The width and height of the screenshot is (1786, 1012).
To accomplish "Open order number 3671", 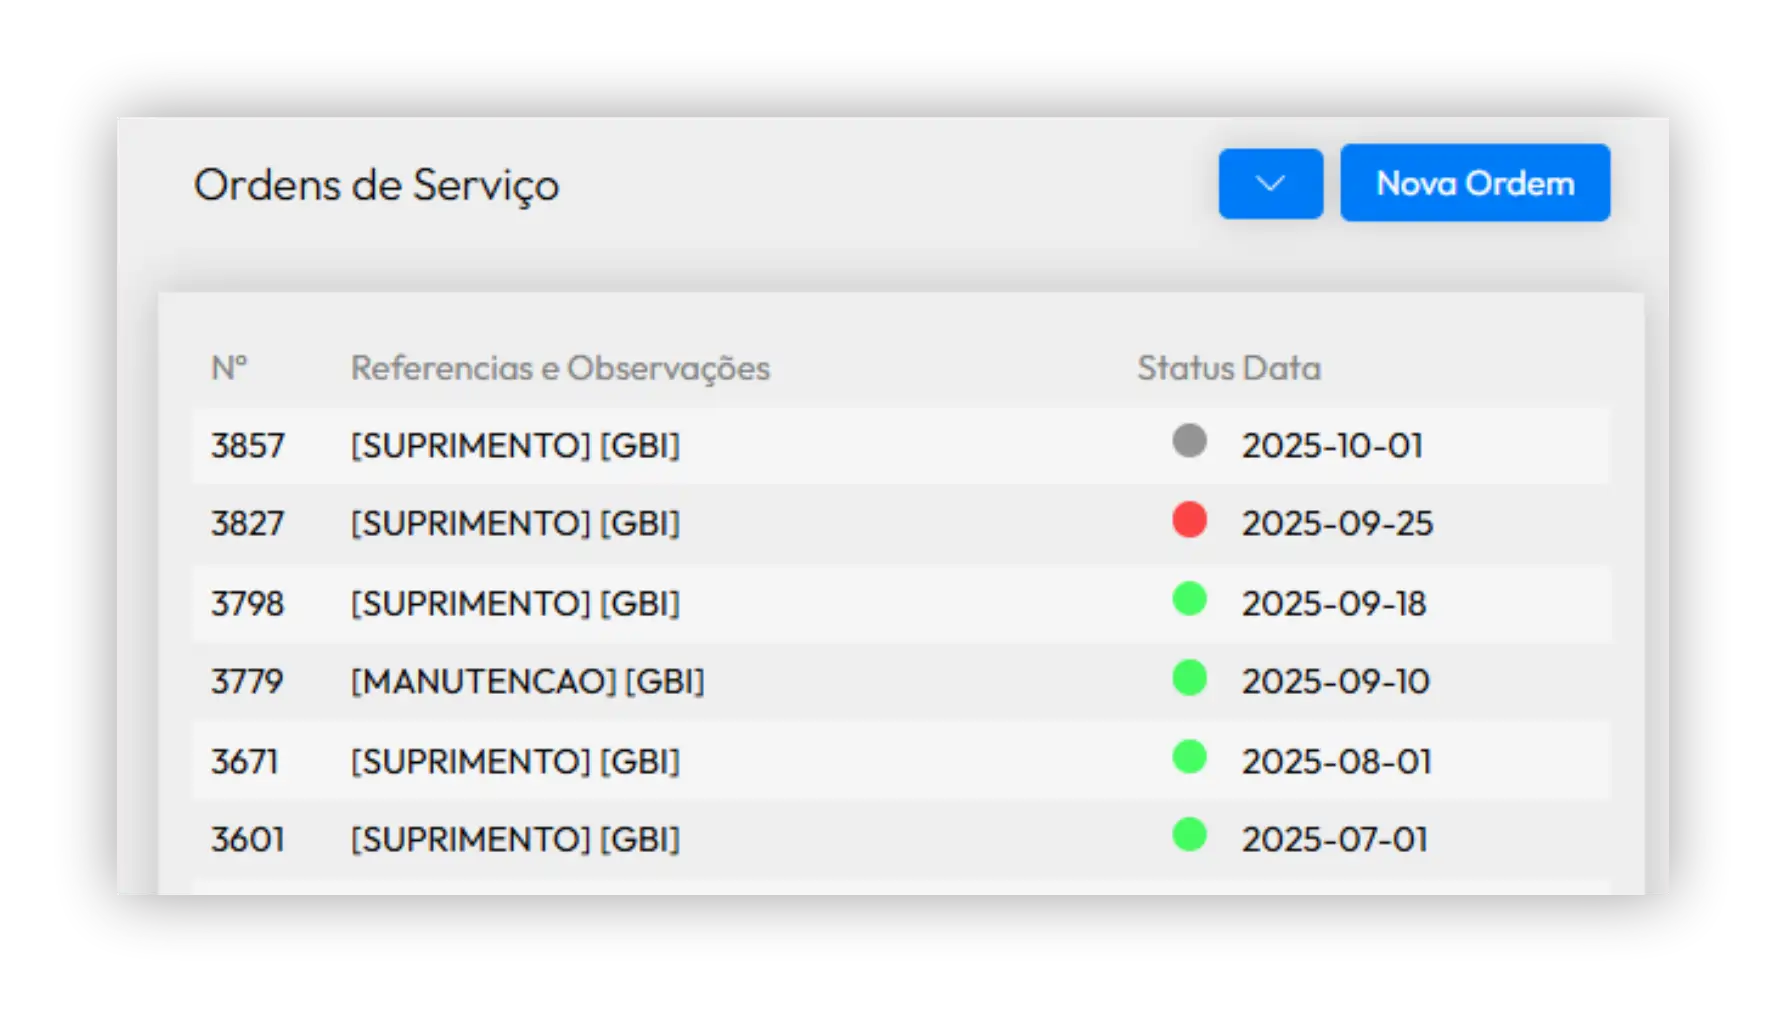I will click(244, 762).
